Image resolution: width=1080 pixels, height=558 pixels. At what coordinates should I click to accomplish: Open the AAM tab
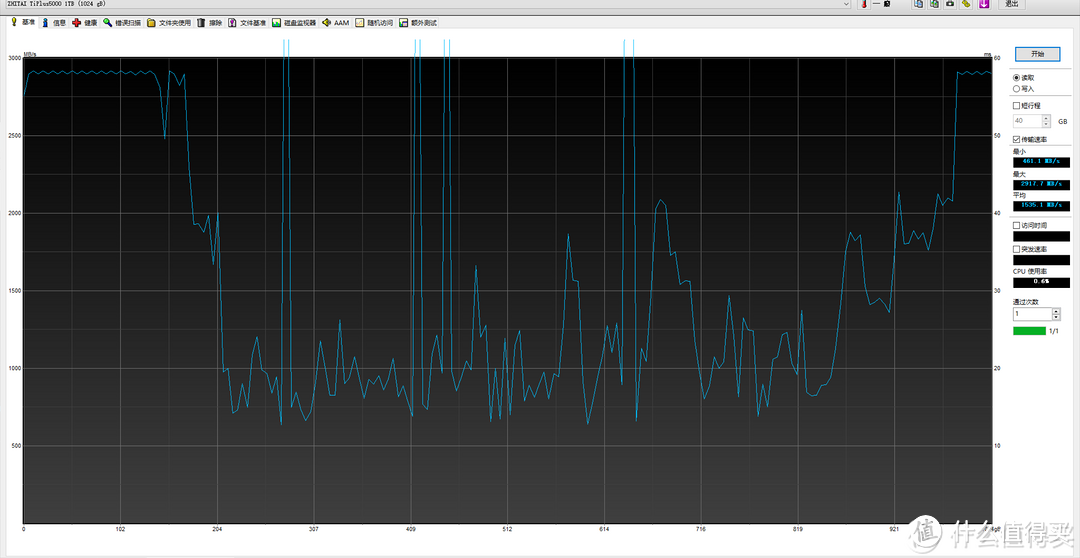point(335,23)
